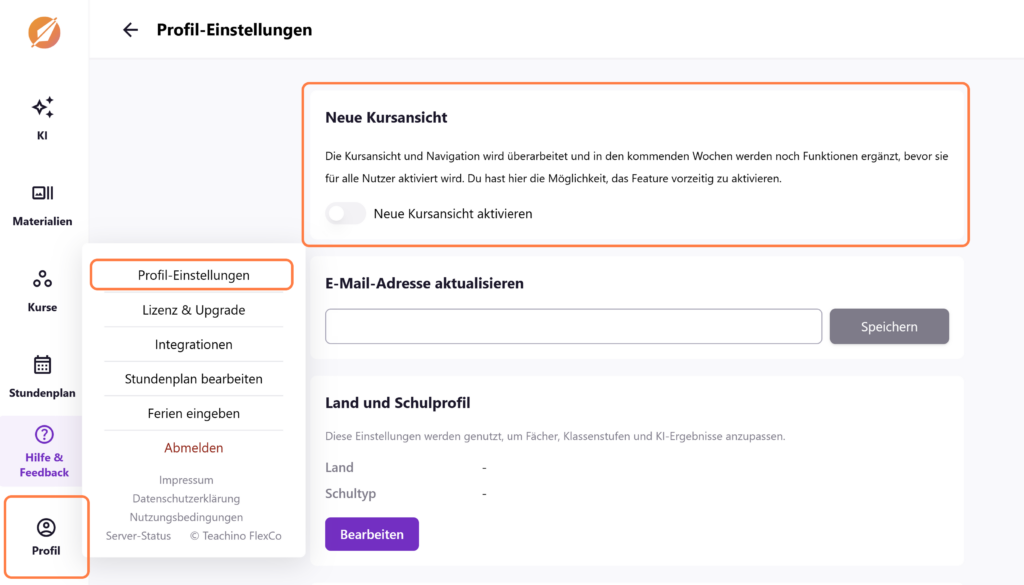Choose Stundenplan bearbeiten
Screen dimensions: 1024x585
pos(192,379)
